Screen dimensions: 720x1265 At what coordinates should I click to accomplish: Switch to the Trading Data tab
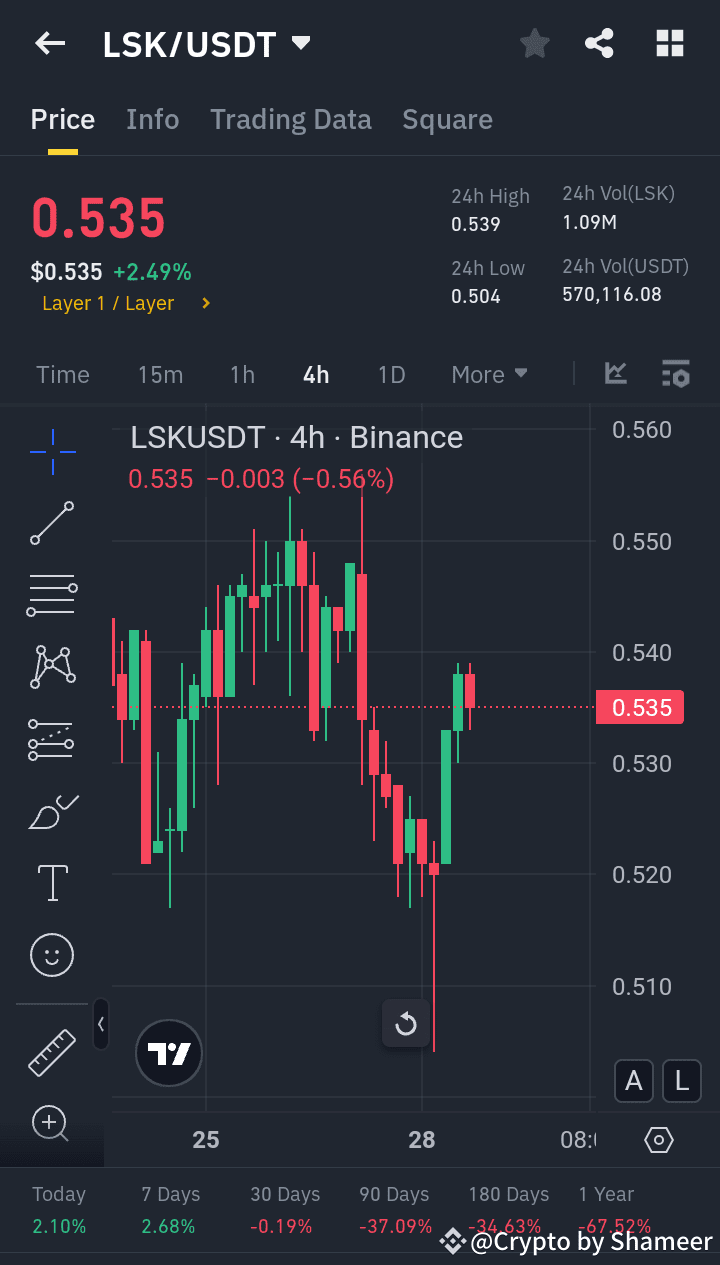tap(290, 119)
